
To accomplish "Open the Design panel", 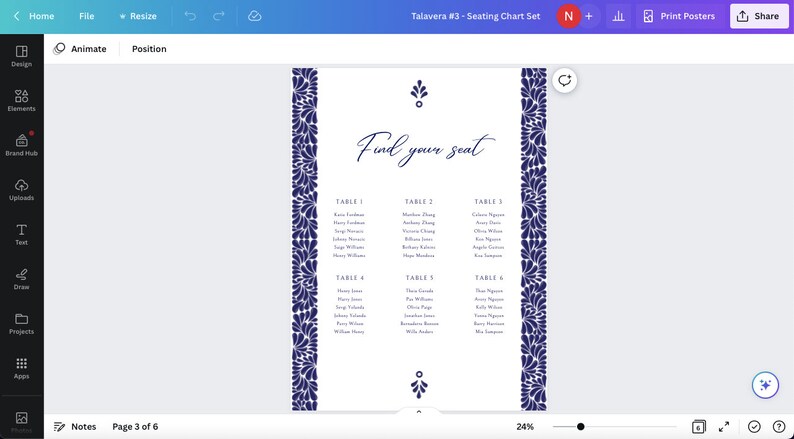I will pos(21,56).
